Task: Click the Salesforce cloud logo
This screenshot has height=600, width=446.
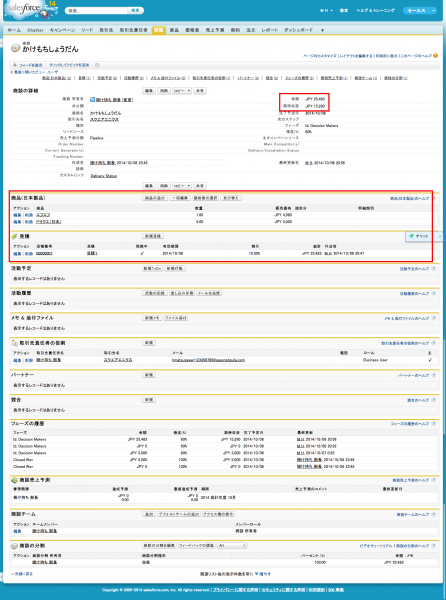Action: 27,10
